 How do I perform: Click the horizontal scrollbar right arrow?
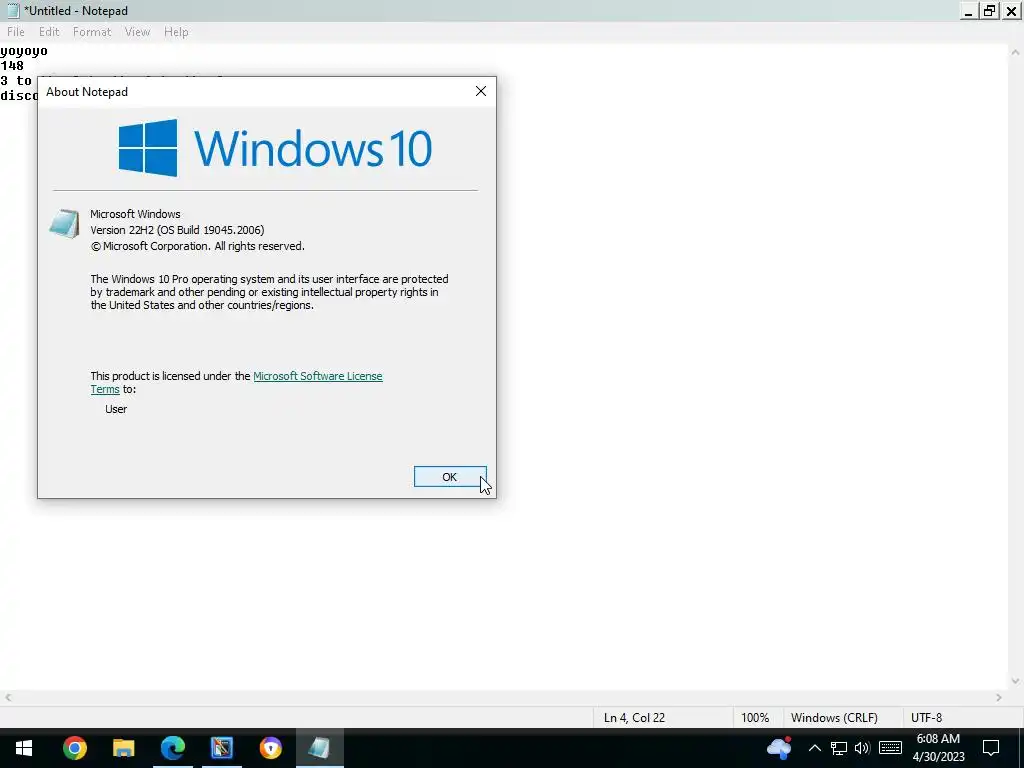999,697
